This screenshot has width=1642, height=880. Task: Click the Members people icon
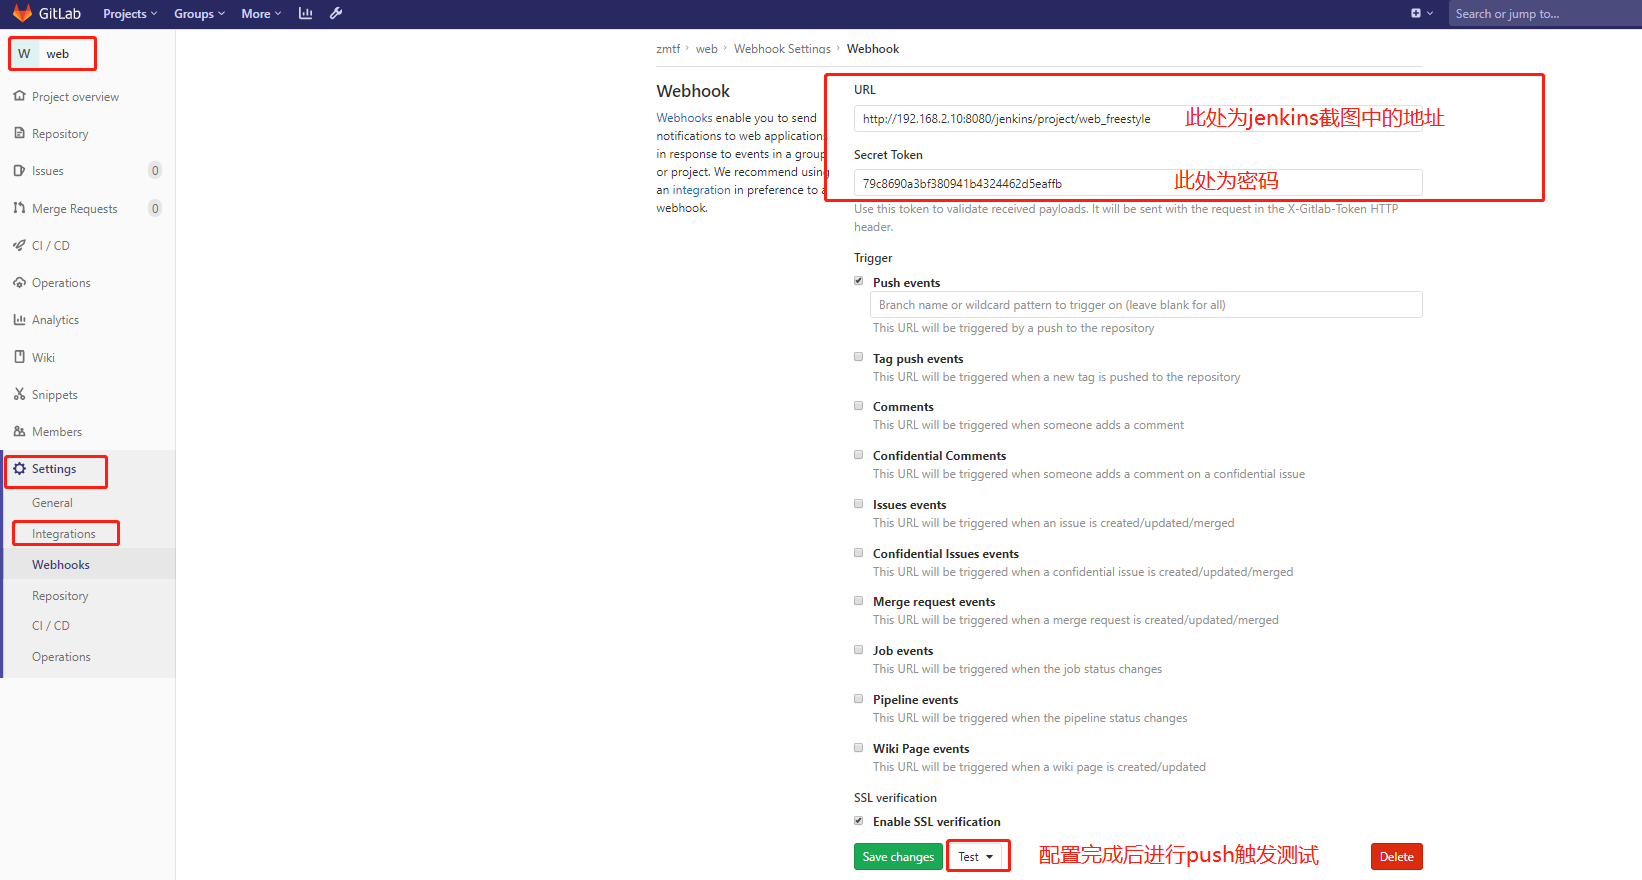[19, 432]
